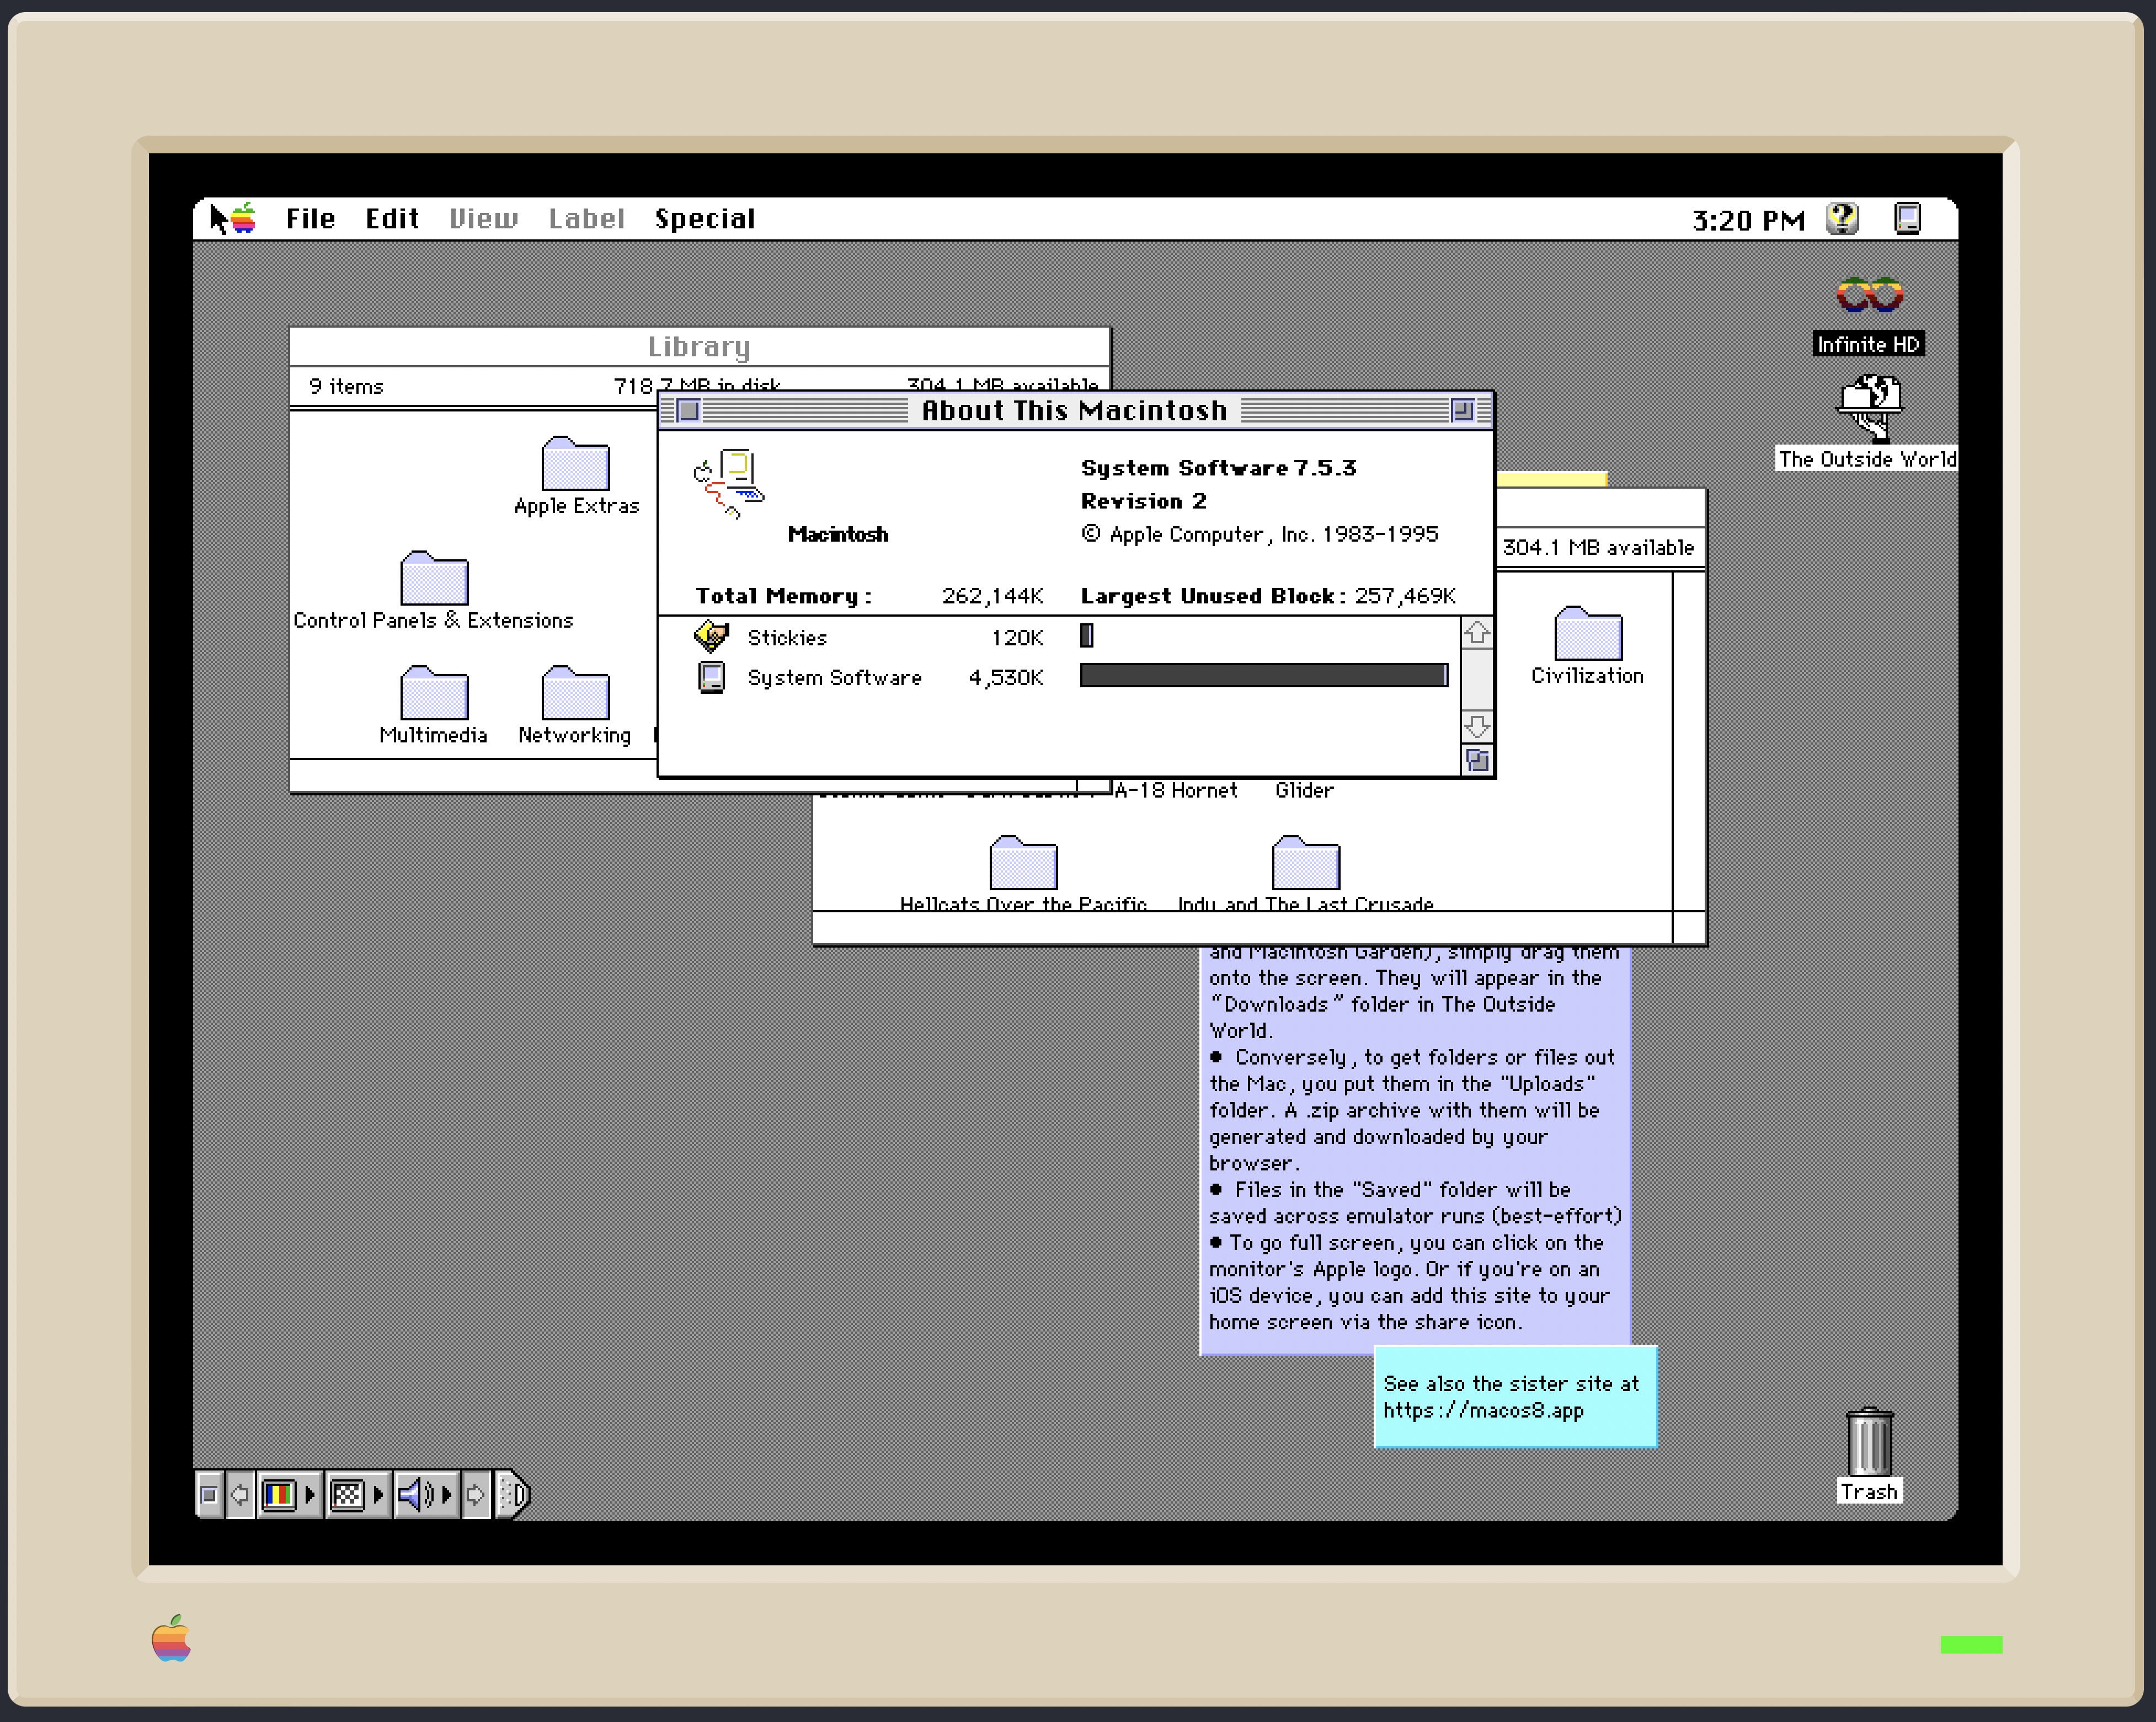Open the Special menu
The width and height of the screenshot is (2156, 1722).
704,219
